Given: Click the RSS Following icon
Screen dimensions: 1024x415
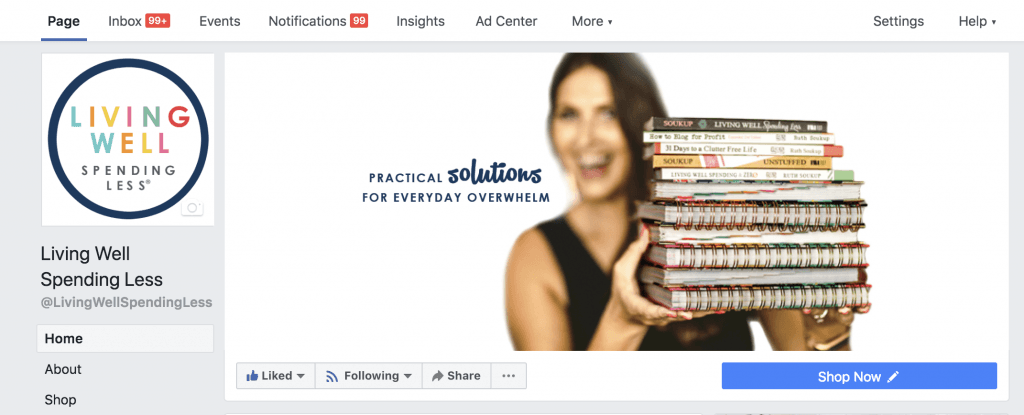Looking at the screenshot, I should coord(332,376).
